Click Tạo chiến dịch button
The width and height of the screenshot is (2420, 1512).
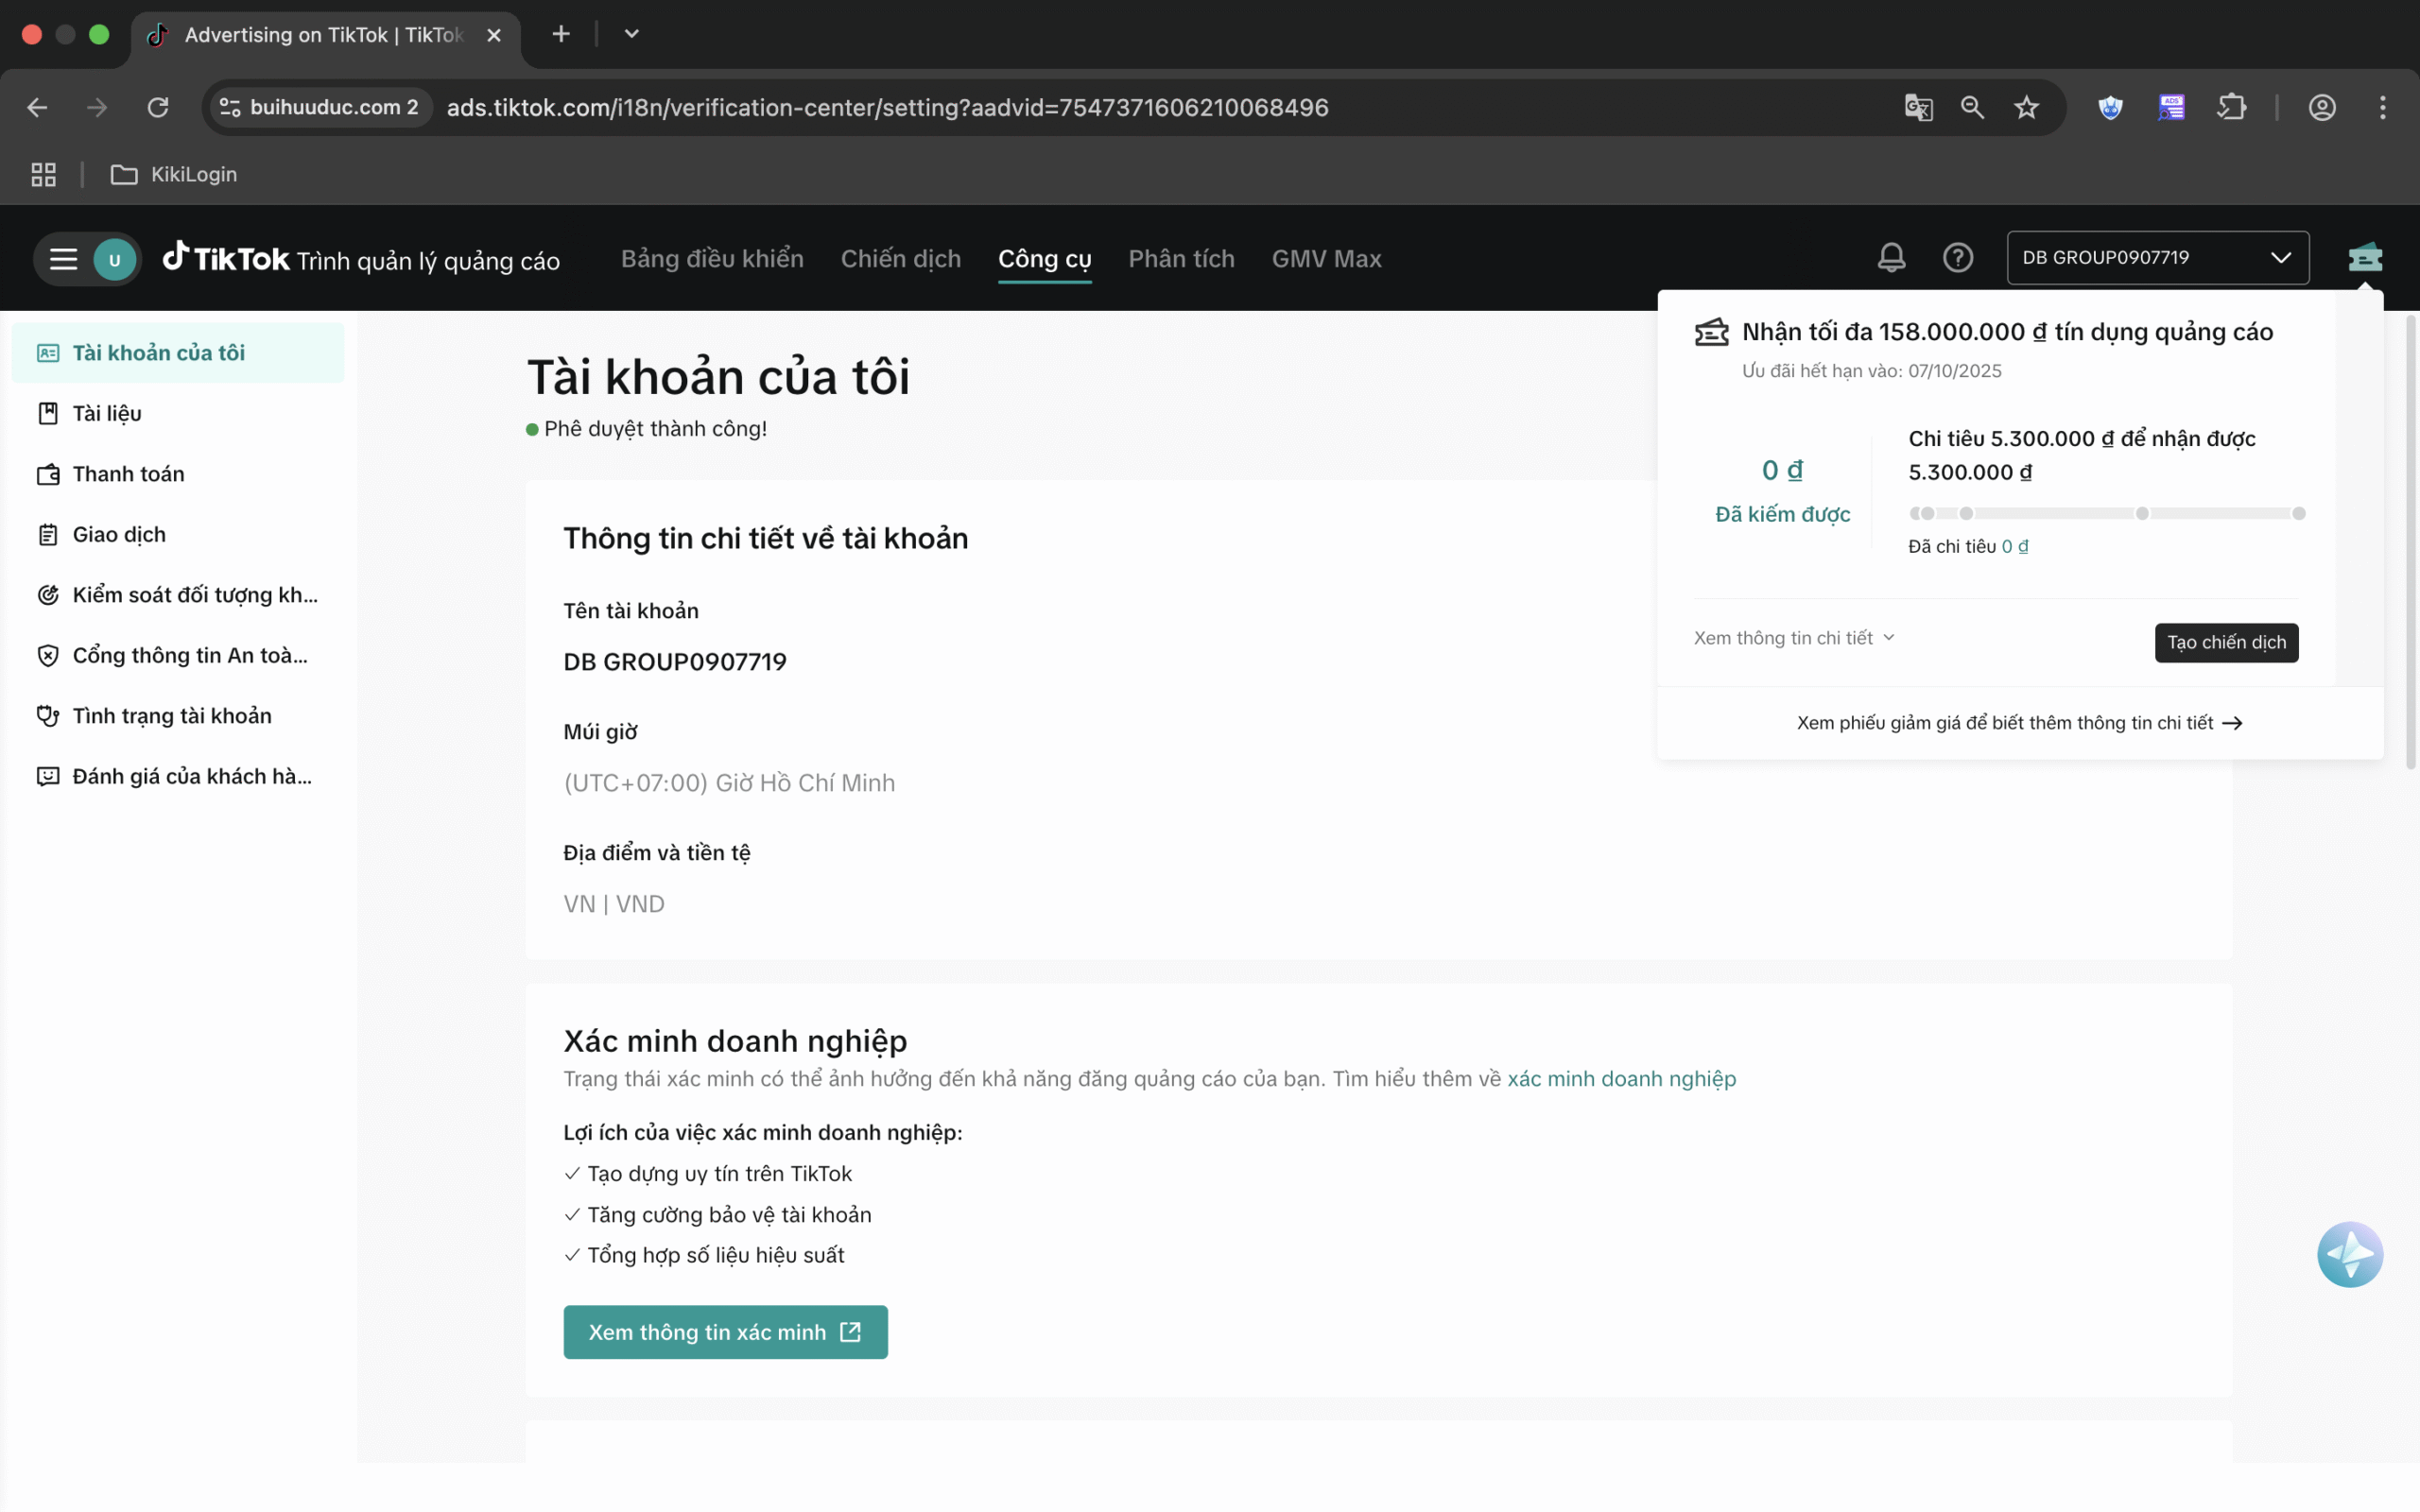click(2225, 642)
